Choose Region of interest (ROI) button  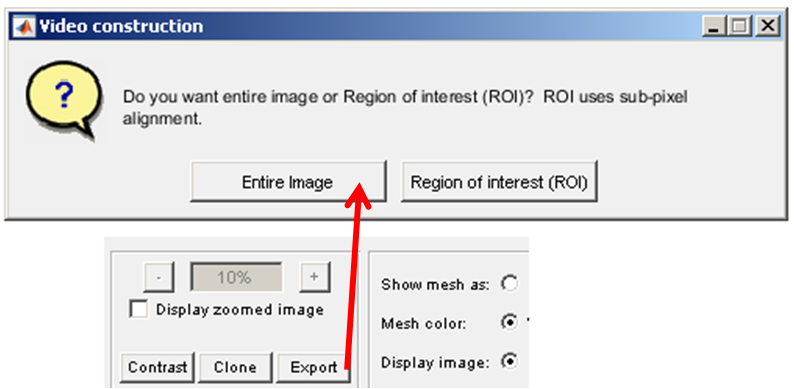click(x=499, y=182)
